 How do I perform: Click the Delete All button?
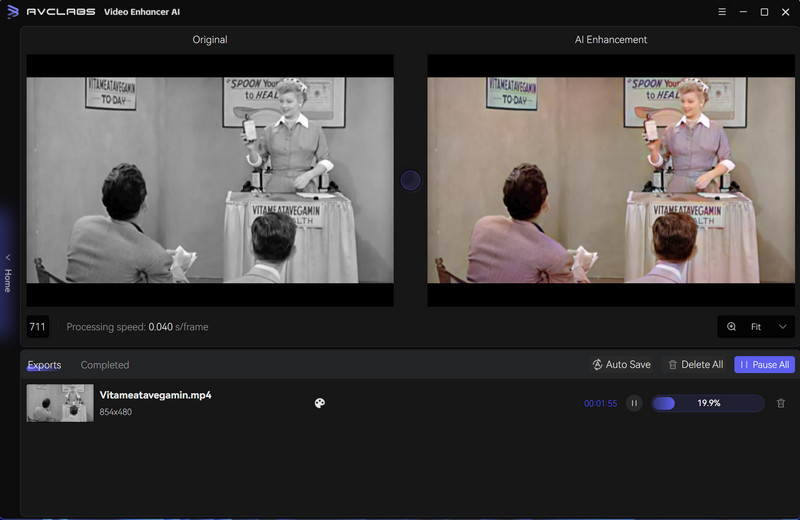tap(695, 364)
